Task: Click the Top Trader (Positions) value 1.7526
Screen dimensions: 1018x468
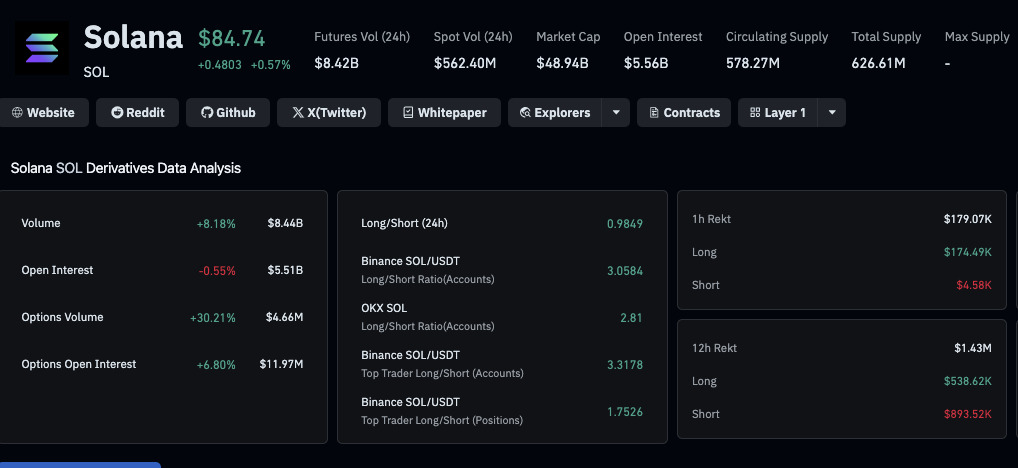Action: pyautogui.click(x=625, y=412)
